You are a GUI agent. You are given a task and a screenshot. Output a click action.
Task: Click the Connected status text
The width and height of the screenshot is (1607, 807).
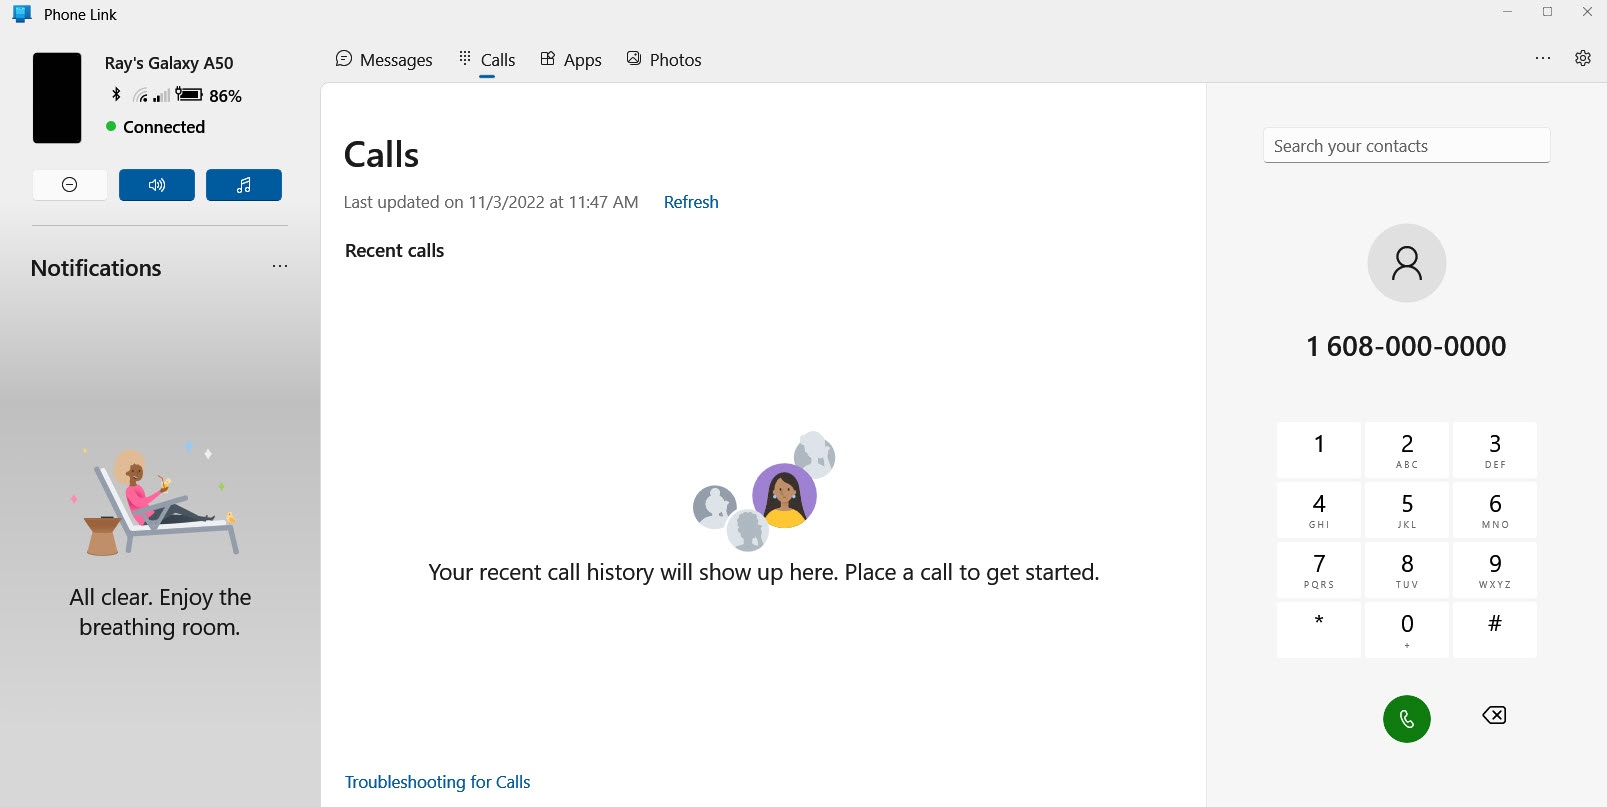click(x=164, y=127)
